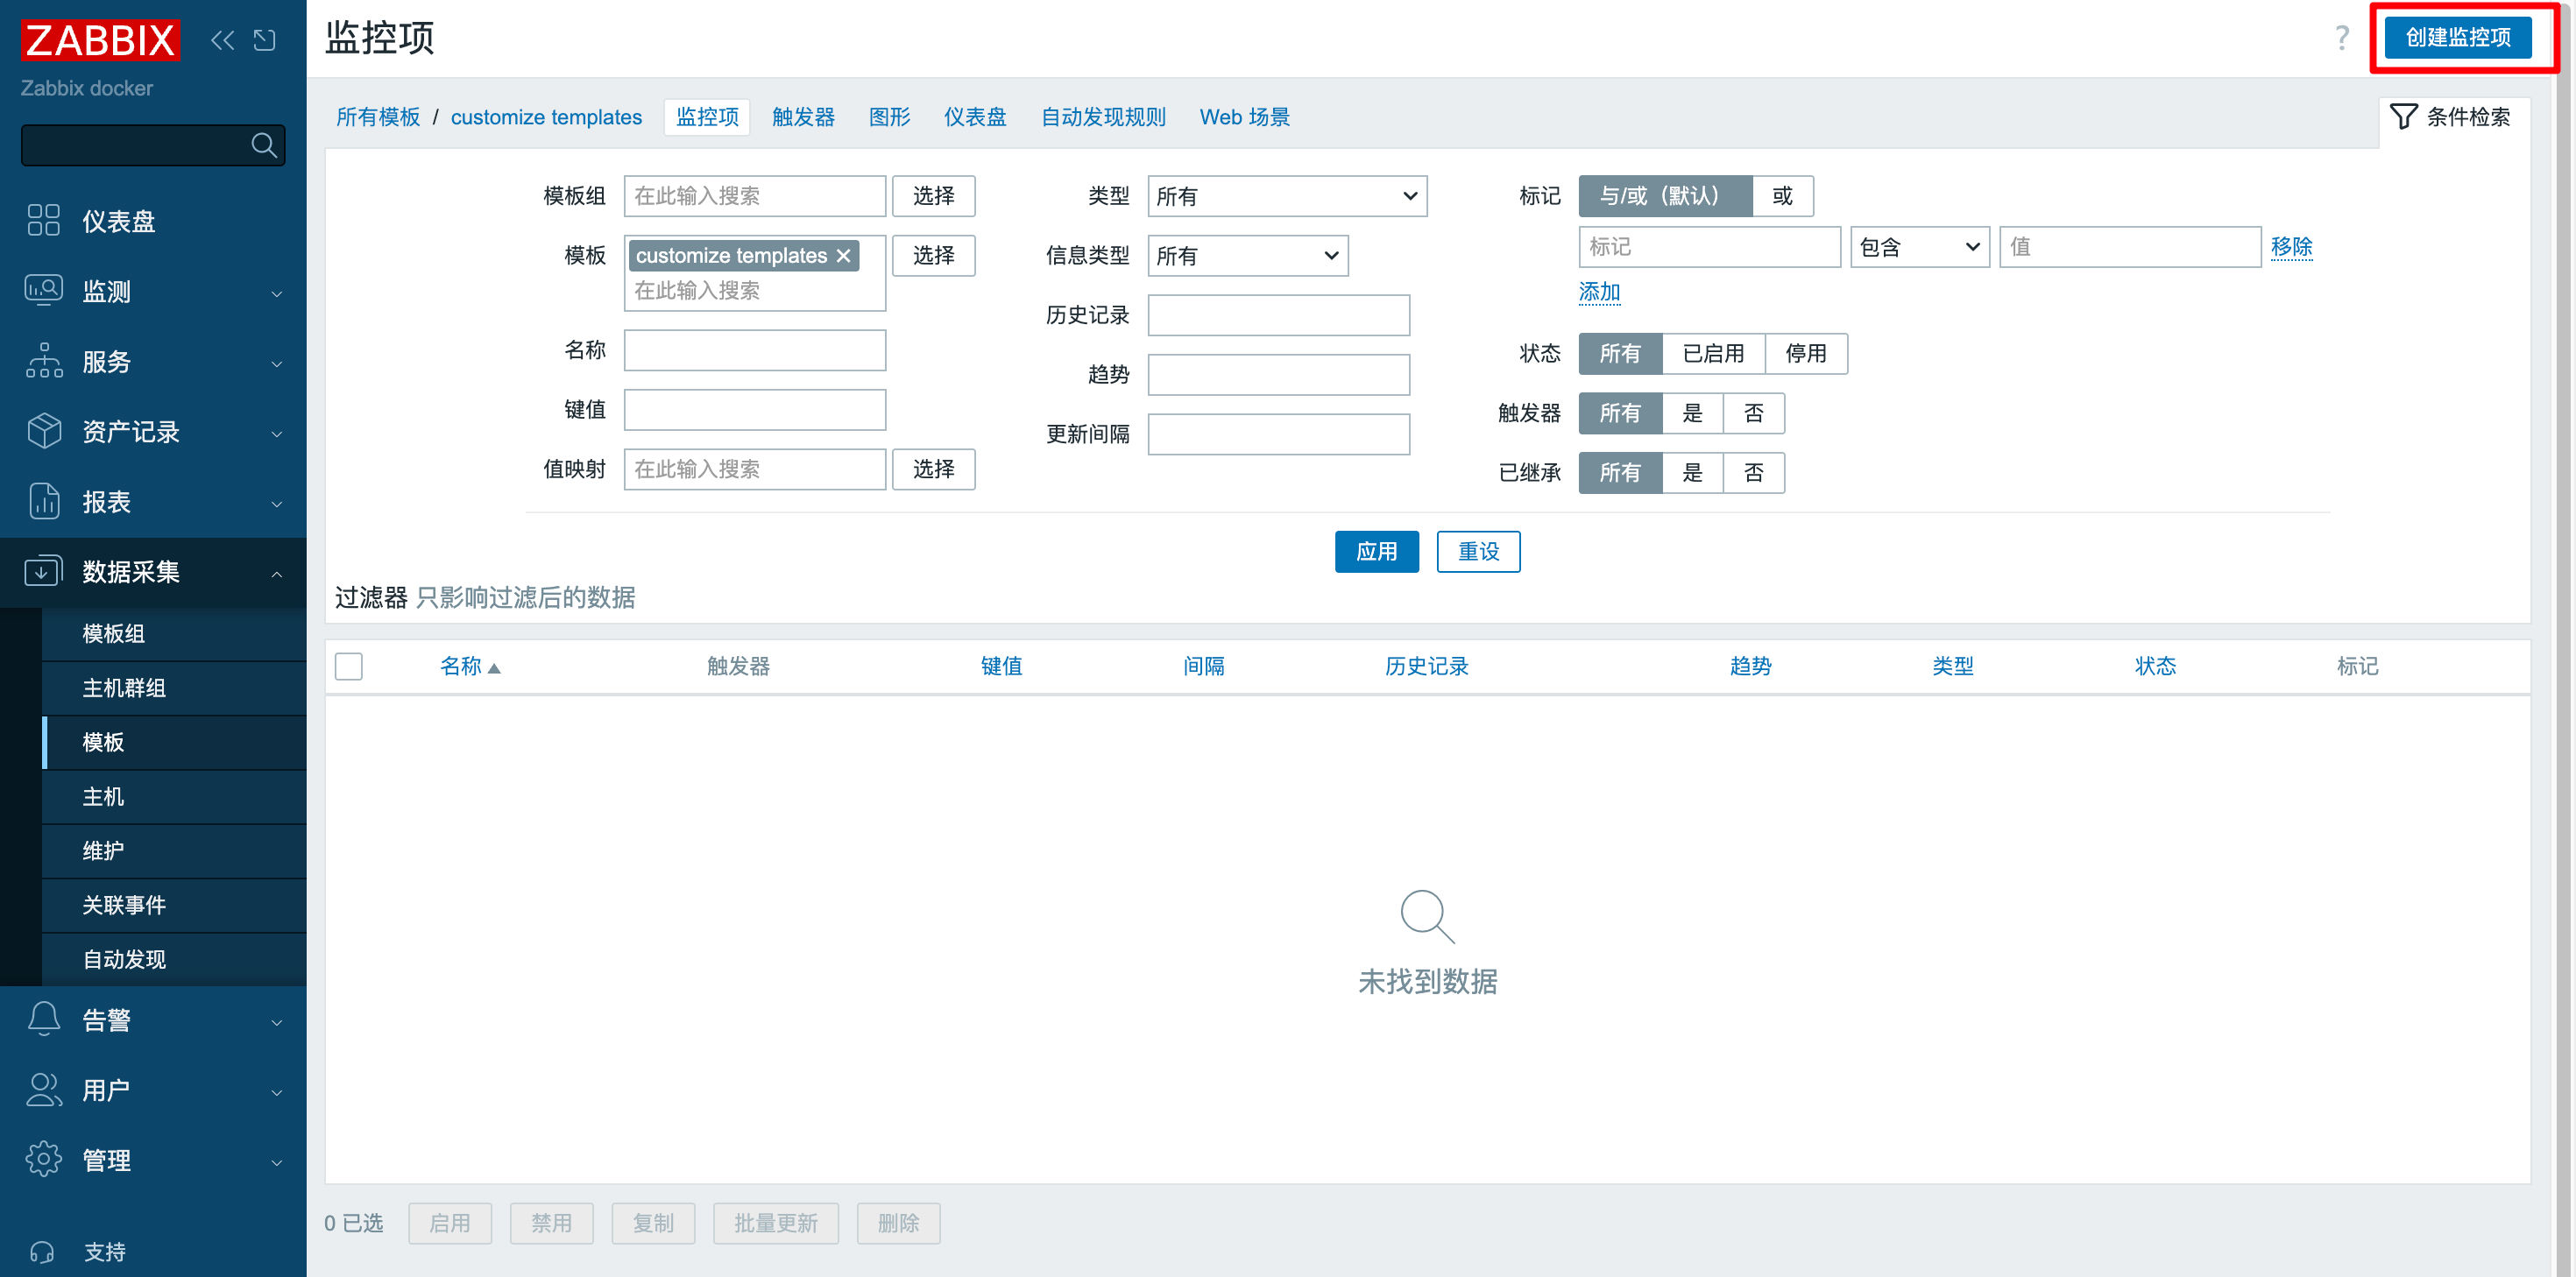This screenshot has height=1277, width=2576.
Task: Click the 添加 tag link
Action: tap(1599, 292)
